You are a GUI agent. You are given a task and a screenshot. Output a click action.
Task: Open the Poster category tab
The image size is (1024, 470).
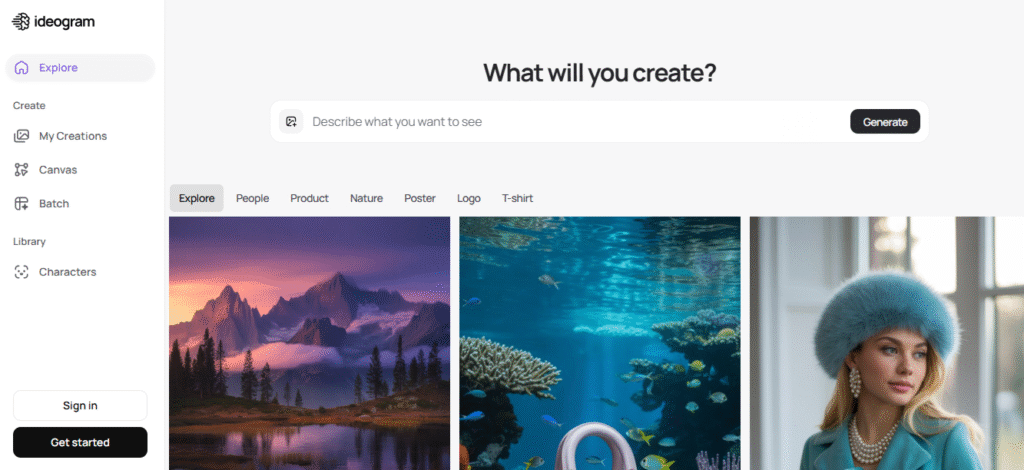tap(420, 198)
